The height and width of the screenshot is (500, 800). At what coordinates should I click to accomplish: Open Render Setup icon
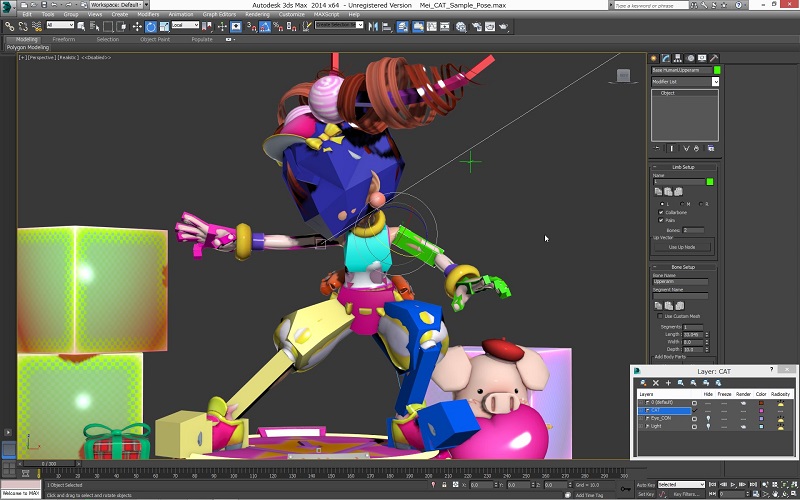[x=477, y=27]
